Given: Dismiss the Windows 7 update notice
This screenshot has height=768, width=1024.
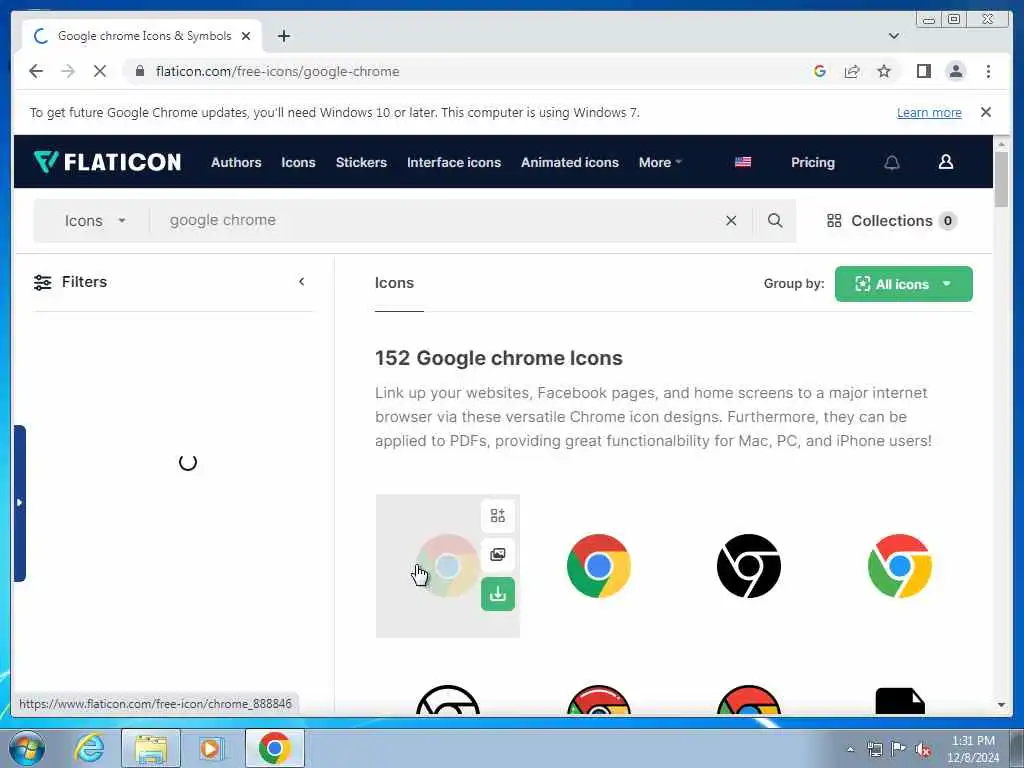Looking at the screenshot, I should tap(985, 112).
